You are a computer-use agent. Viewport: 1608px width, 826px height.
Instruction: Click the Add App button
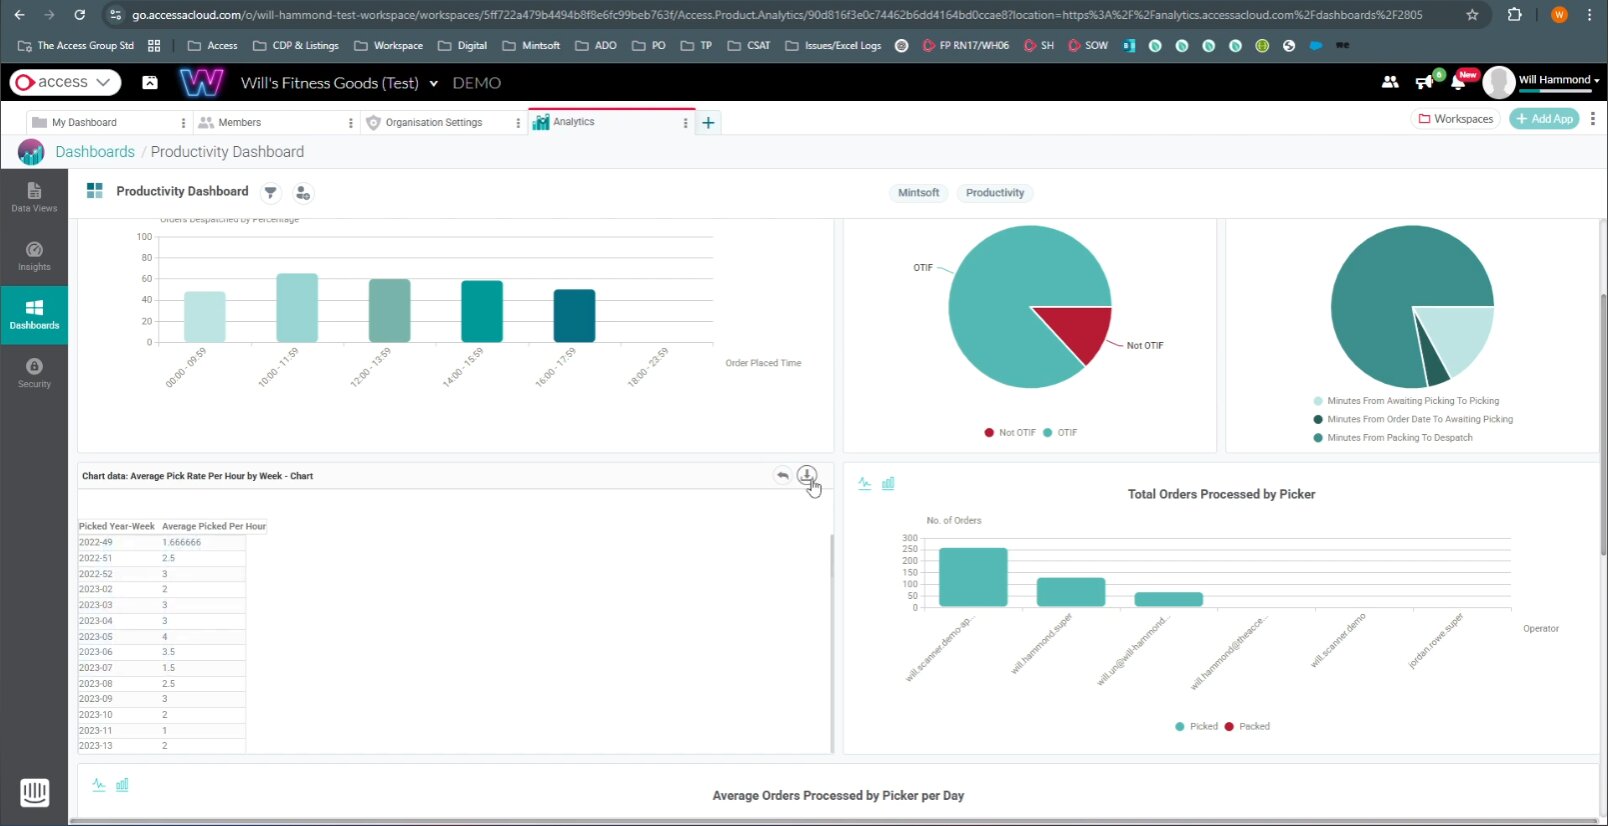coord(1544,119)
